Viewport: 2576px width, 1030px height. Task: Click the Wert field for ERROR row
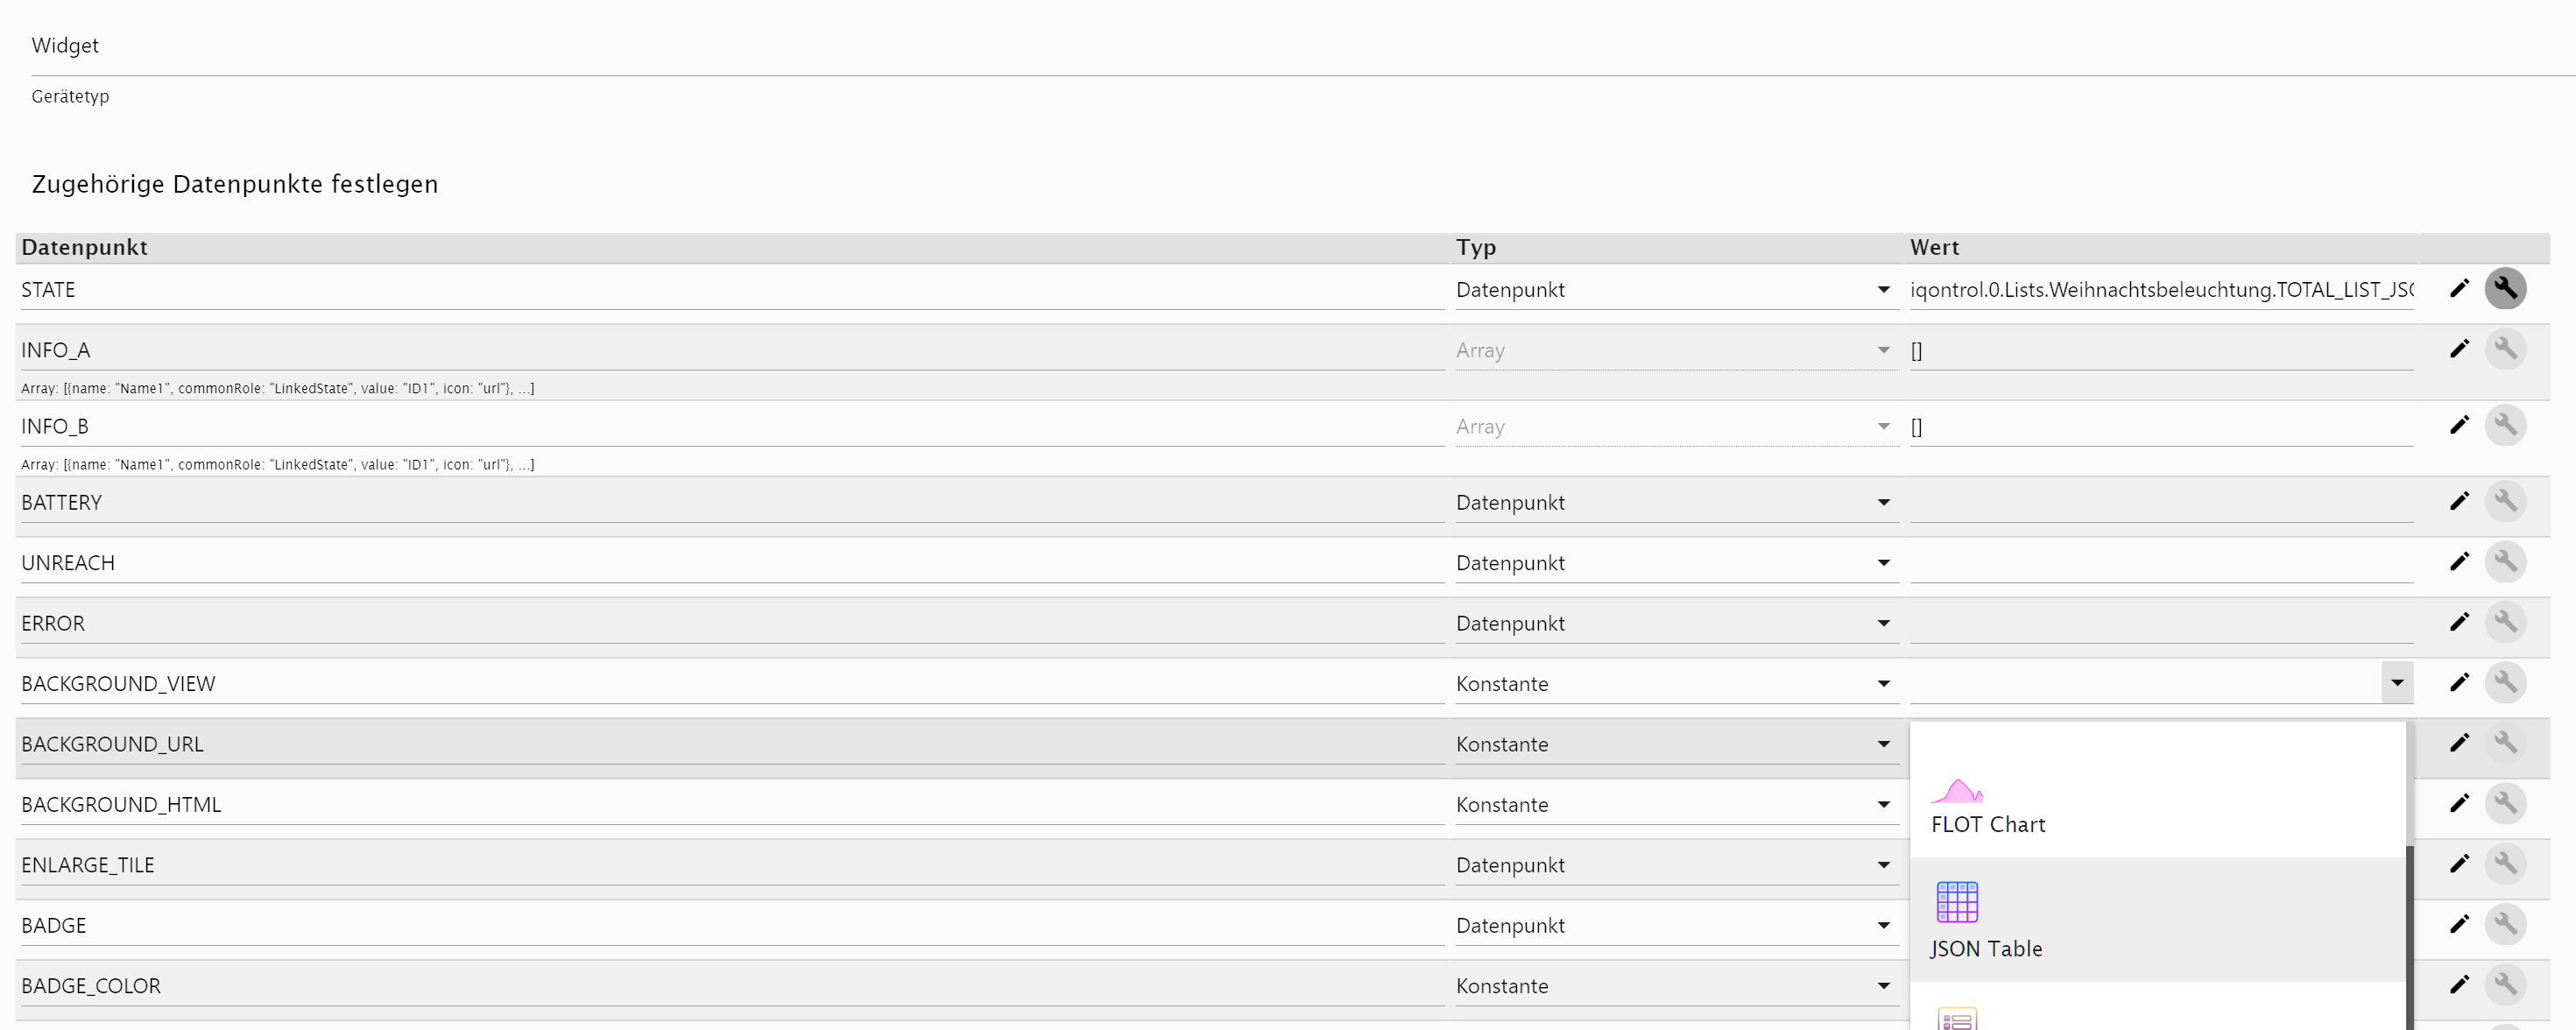click(2161, 624)
